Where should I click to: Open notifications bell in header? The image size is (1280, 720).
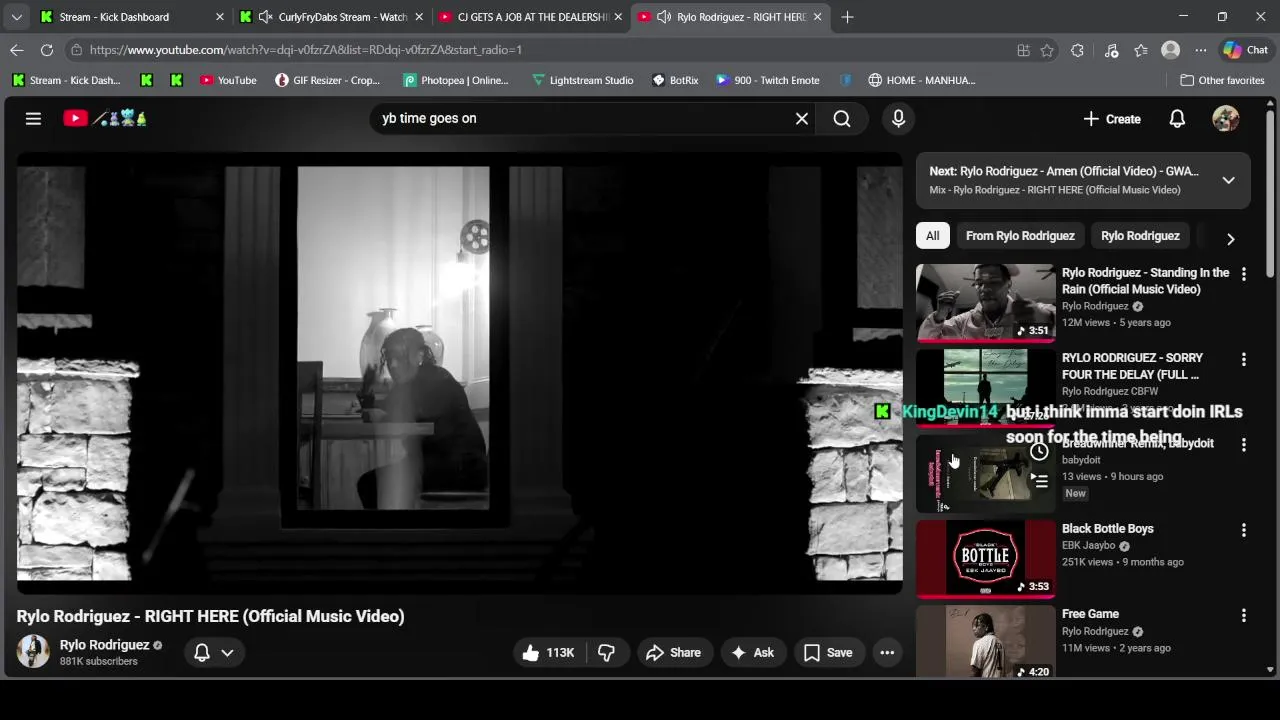(1177, 118)
